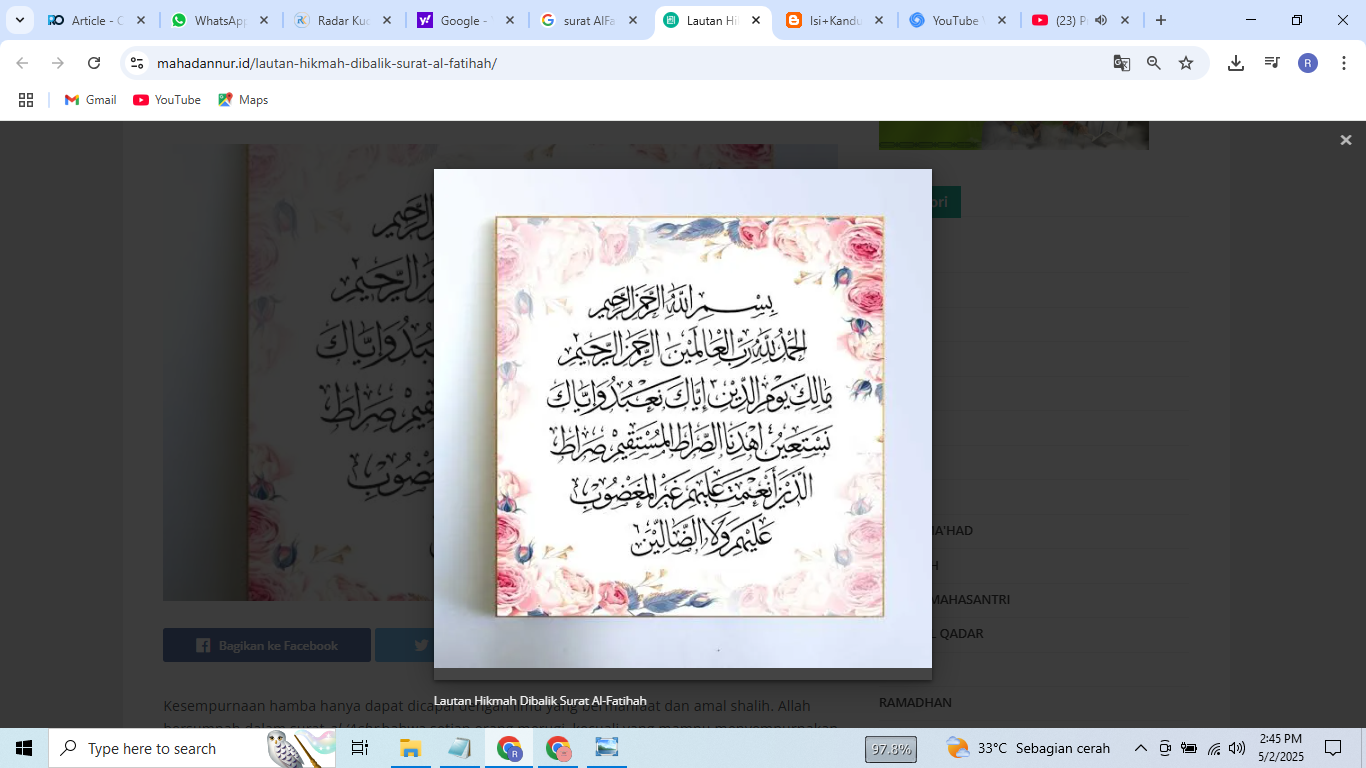
Task: Click the Type here to search box
Action: point(194,748)
